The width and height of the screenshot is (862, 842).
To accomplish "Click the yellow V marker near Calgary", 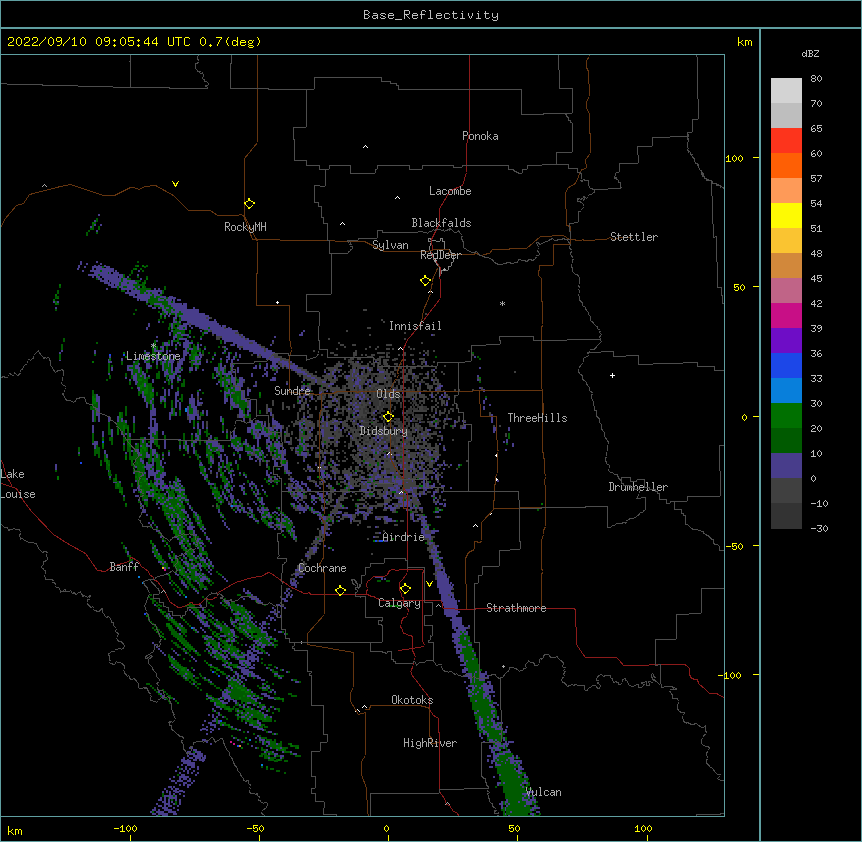I will [429, 584].
